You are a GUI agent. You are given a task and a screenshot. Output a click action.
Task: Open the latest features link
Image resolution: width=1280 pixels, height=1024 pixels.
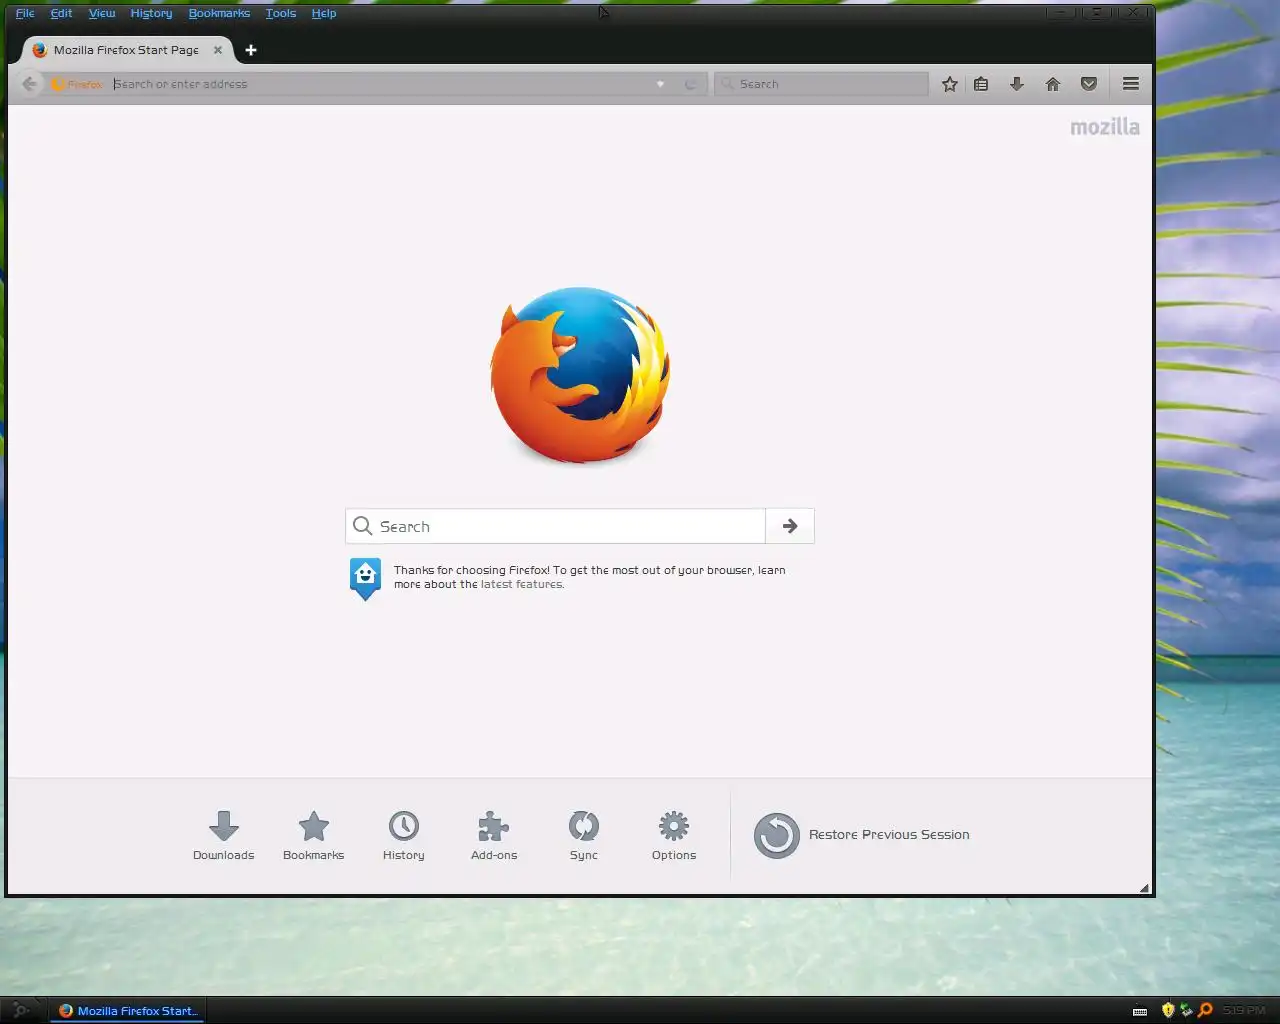click(x=522, y=584)
